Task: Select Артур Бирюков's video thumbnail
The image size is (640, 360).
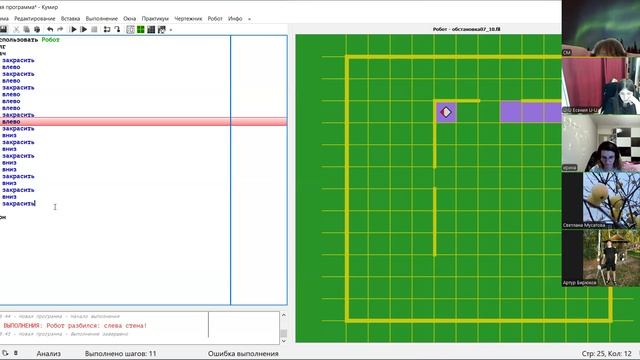Action: (601, 258)
